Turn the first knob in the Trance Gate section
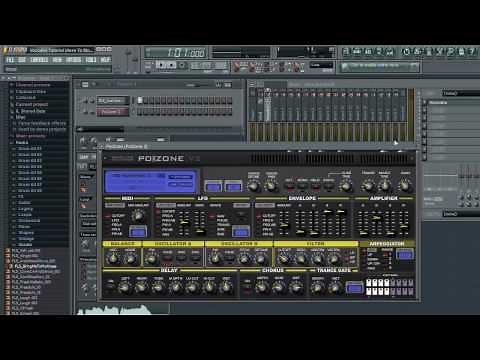The image size is (480, 360). point(318,287)
